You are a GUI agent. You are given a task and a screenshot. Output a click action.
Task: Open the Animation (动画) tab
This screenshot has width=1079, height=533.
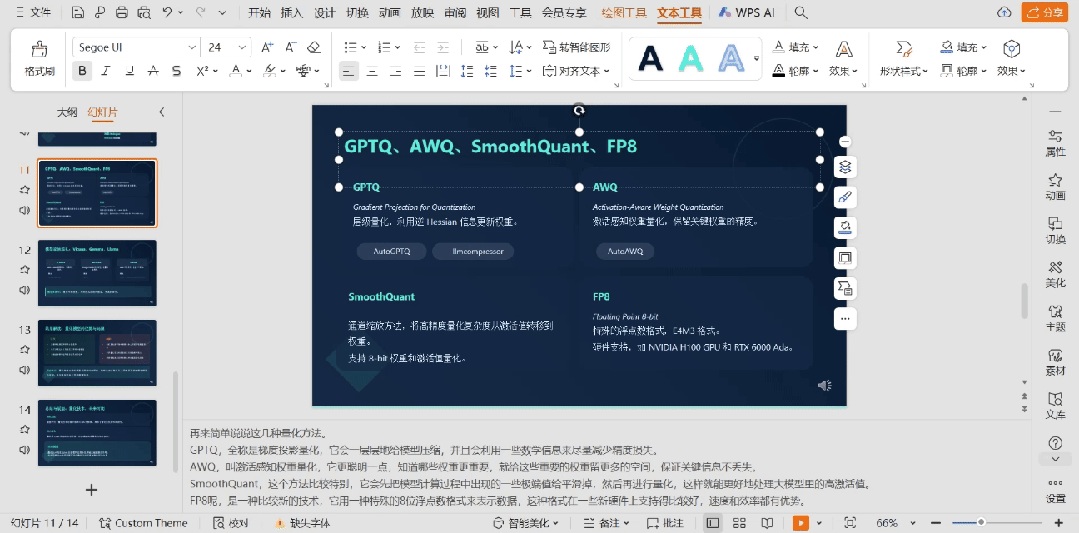coord(389,12)
